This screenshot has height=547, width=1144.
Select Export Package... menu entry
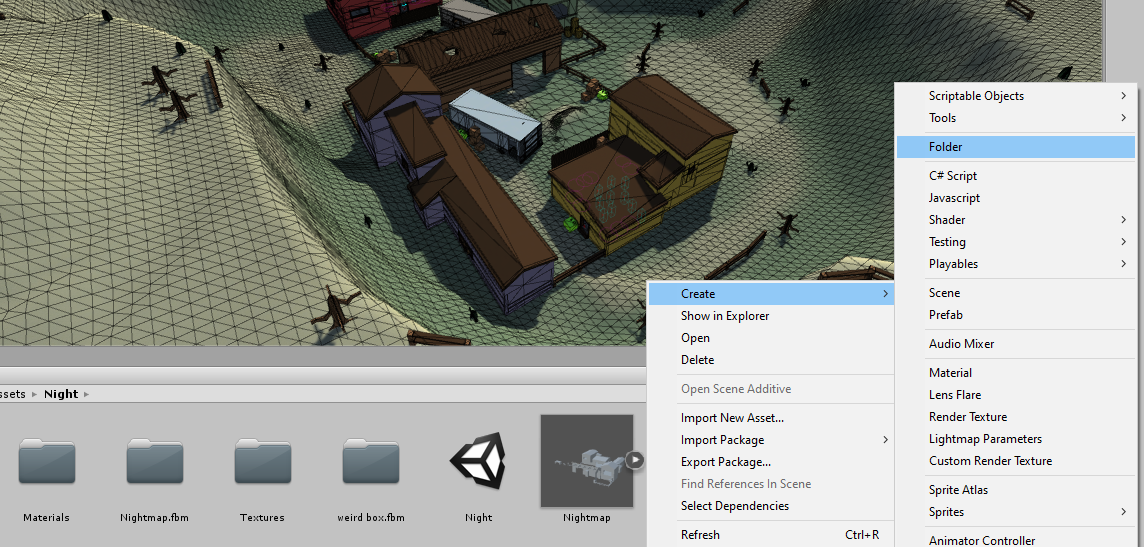[771, 462]
